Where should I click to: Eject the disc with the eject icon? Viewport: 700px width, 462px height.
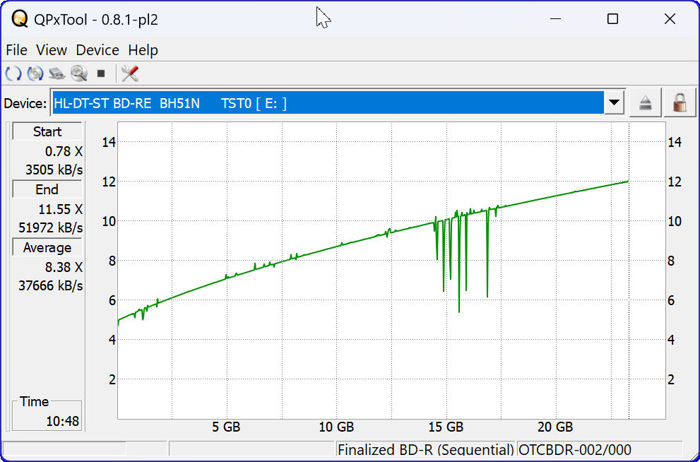(645, 104)
